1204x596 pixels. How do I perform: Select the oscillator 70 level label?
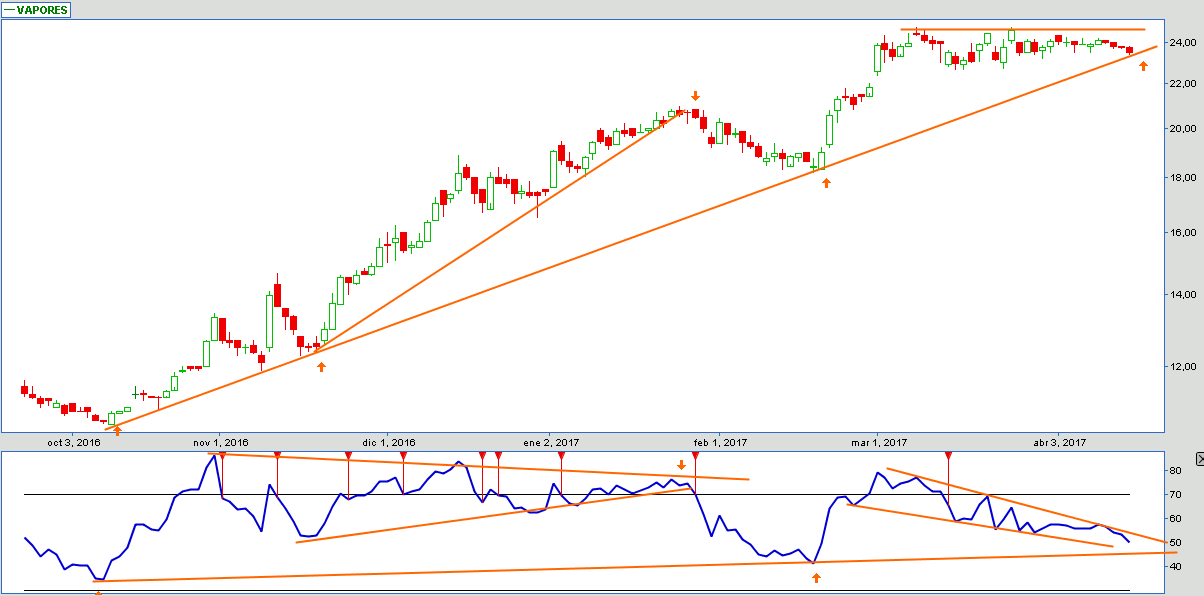pos(1177,495)
